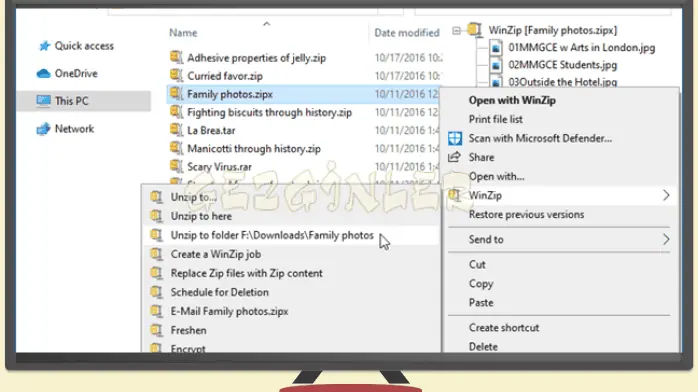The image size is (698, 392).
Task: Choose Restore previous versions
Action: (x=526, y=214)
